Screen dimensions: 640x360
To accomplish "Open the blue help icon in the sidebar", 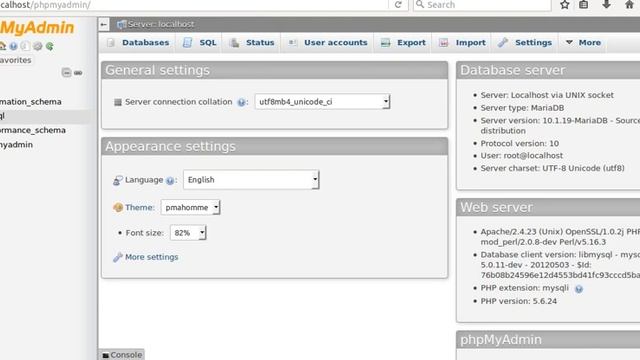I will 13,46.
